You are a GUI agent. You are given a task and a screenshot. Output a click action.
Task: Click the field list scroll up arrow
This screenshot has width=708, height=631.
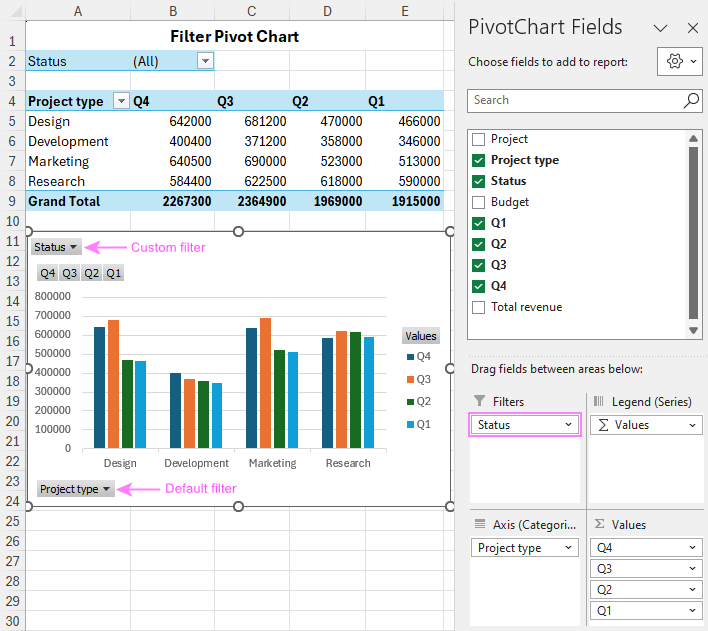(694, 139)
